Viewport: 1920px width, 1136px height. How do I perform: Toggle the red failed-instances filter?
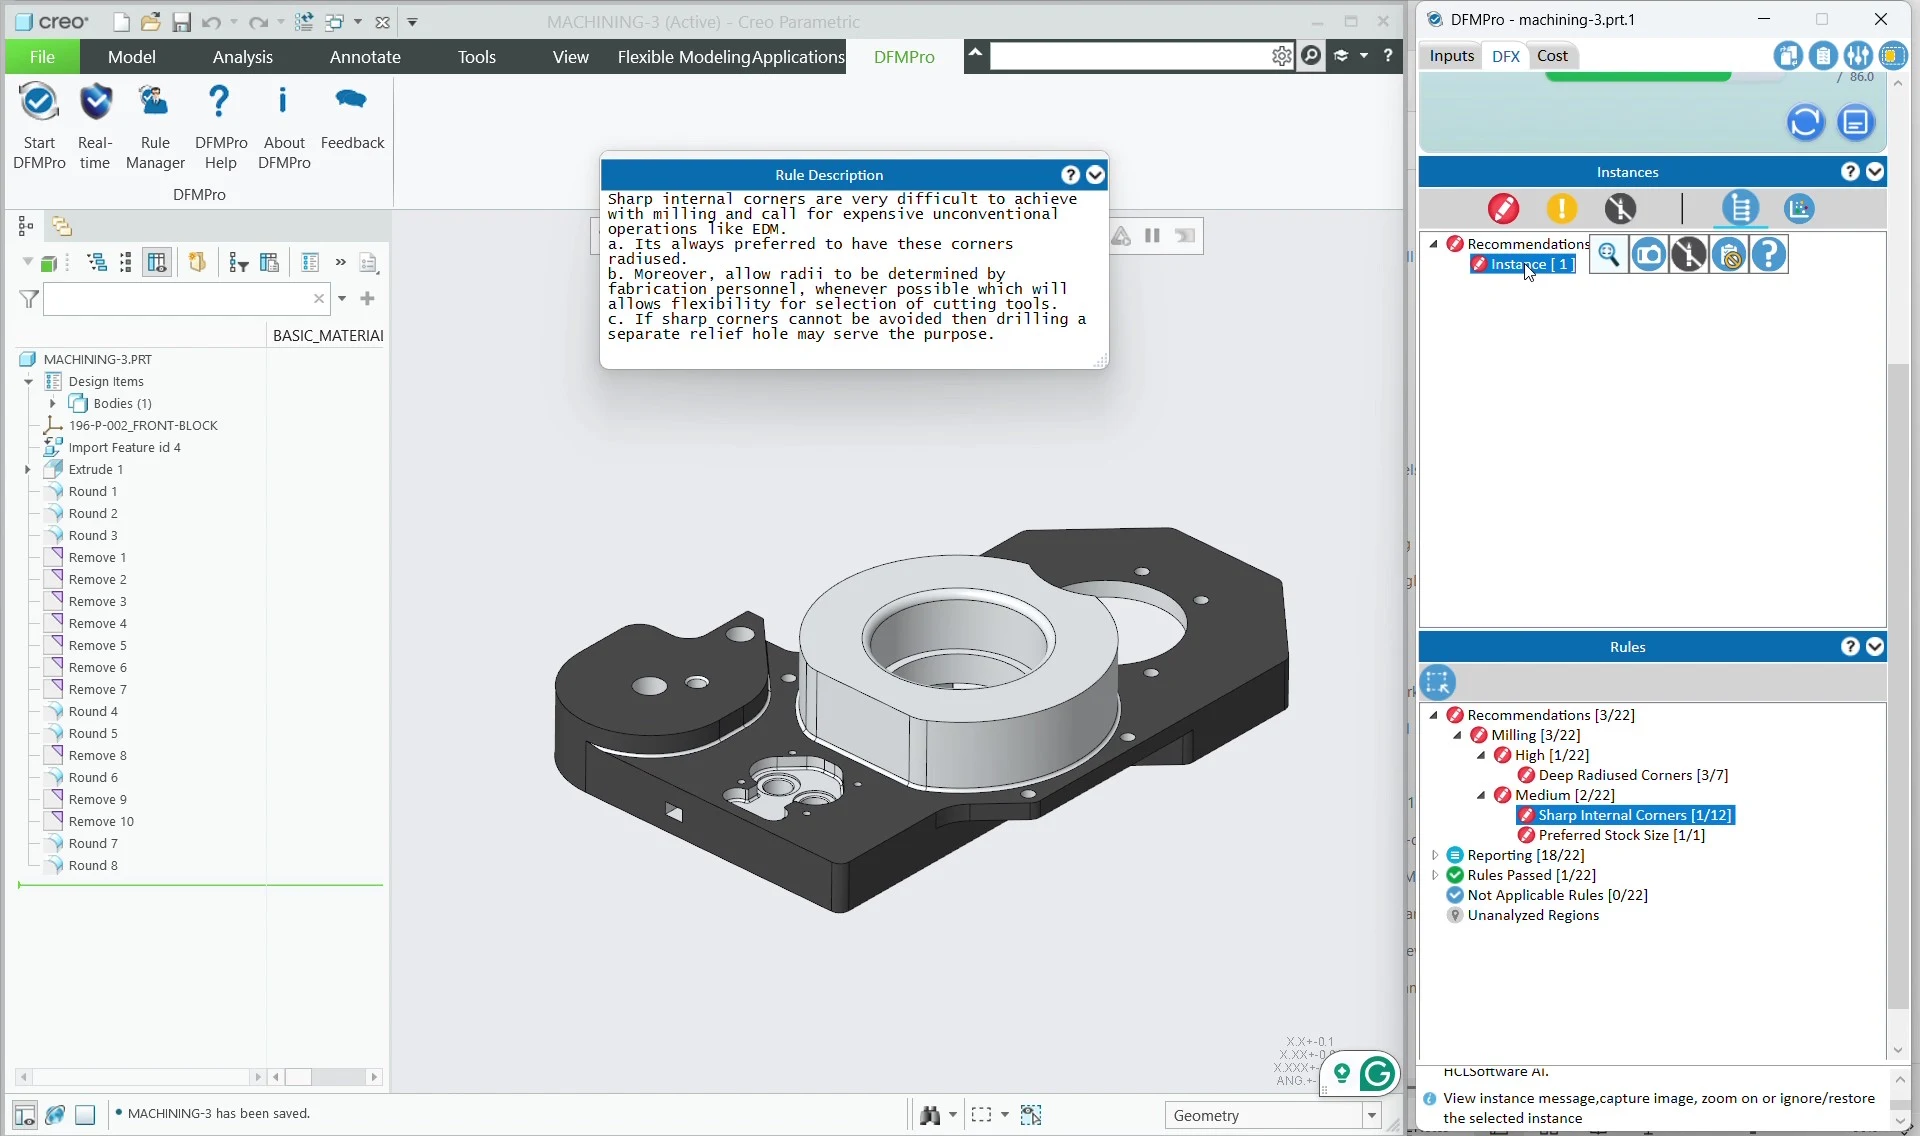(x=1503, y=209)
